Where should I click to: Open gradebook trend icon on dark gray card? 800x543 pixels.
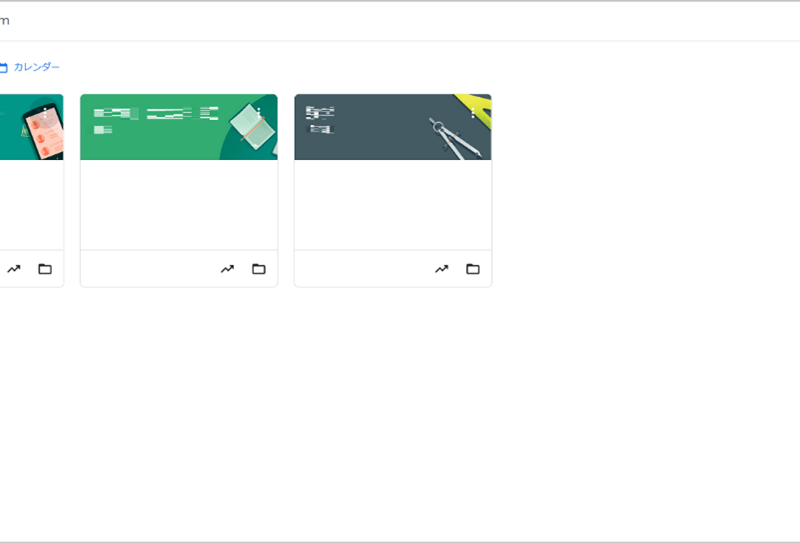click(x=441, y=269)
